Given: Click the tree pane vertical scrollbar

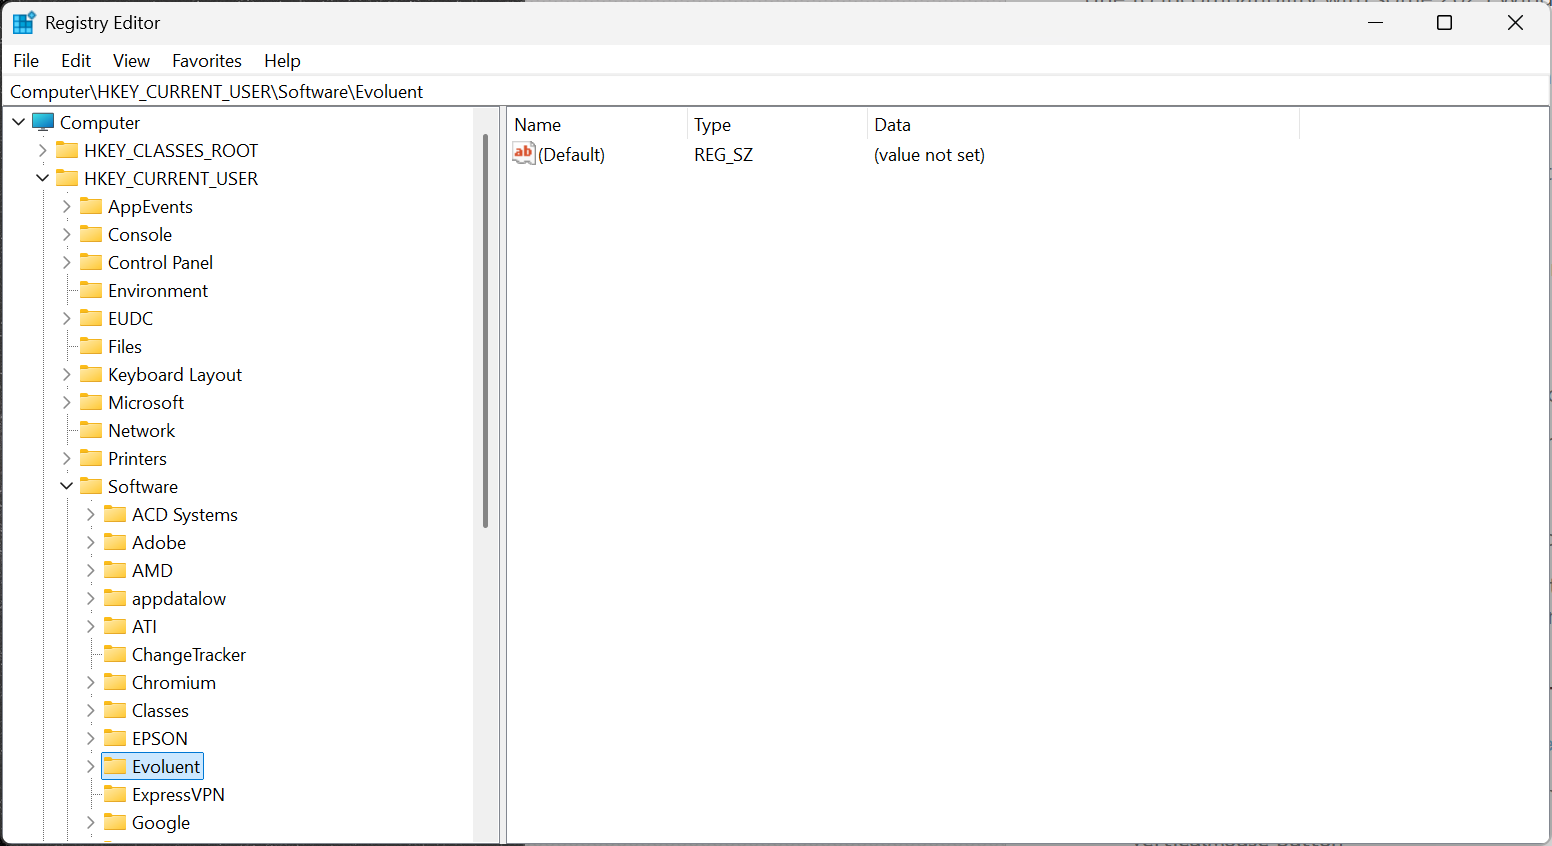Looking at the screenshot, I should (485, 330).
